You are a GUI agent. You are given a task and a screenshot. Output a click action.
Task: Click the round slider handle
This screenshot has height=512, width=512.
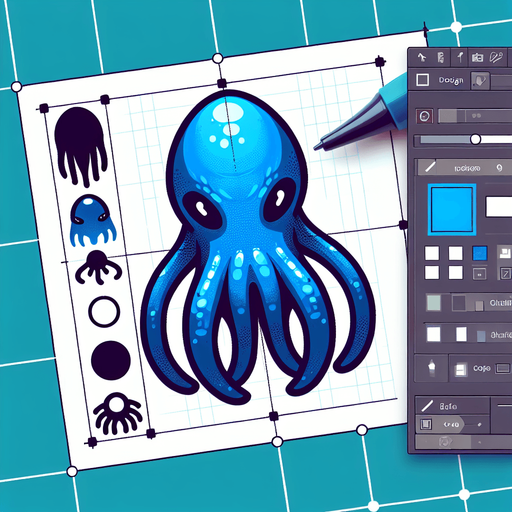coord(475,139)
